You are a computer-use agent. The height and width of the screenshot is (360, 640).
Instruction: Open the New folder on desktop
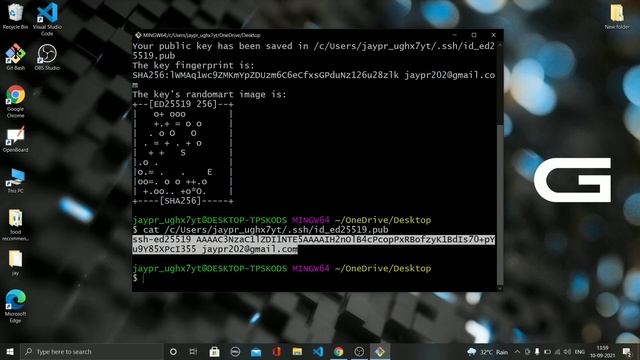(x=617, y=17)
